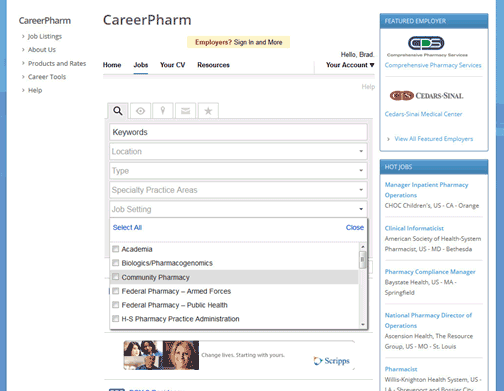Expand Job Listings in sidebar

pos(45,36)
